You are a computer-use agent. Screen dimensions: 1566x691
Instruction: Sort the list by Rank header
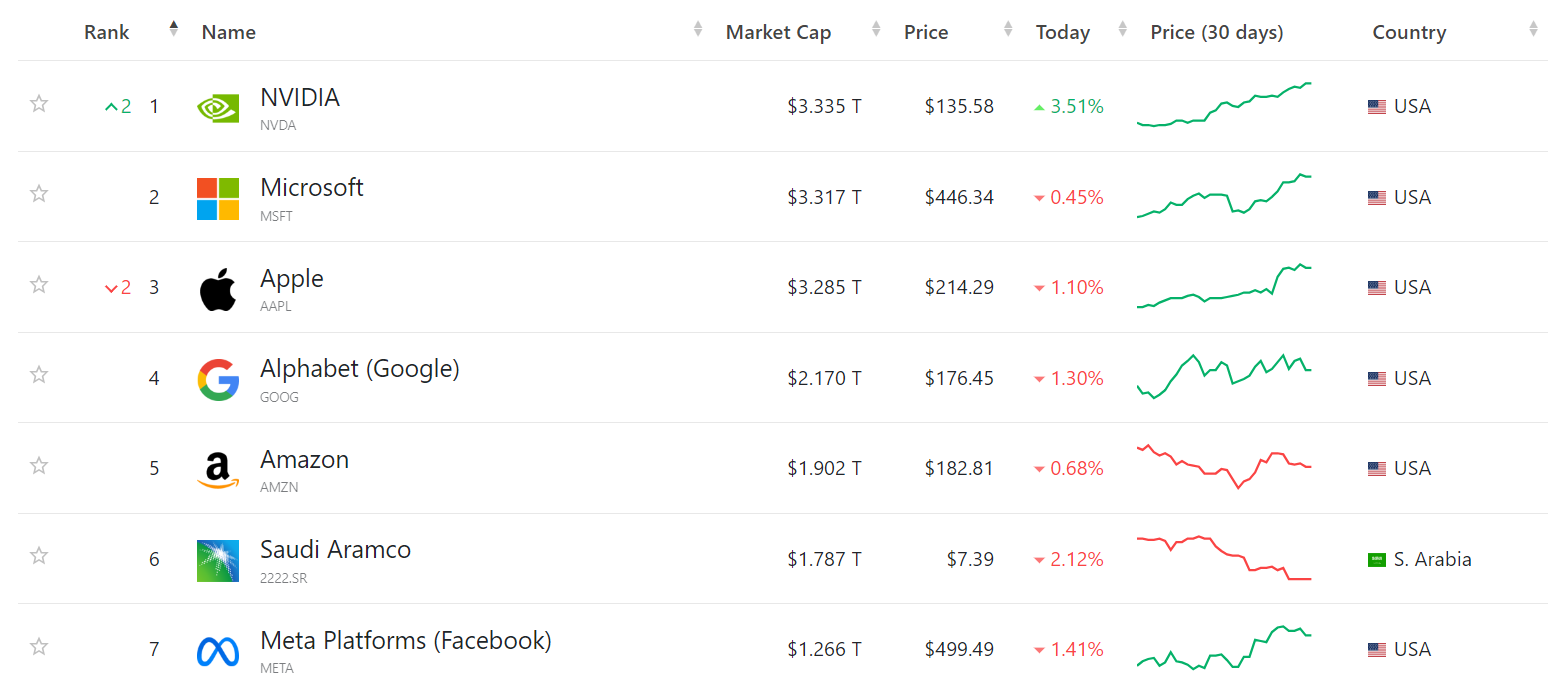point(107,32)
